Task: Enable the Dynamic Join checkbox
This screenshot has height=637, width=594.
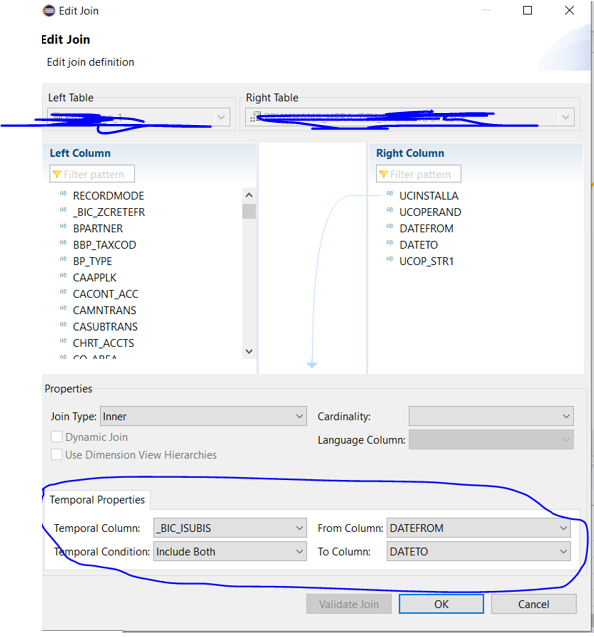Action: [x=56, y=437]
